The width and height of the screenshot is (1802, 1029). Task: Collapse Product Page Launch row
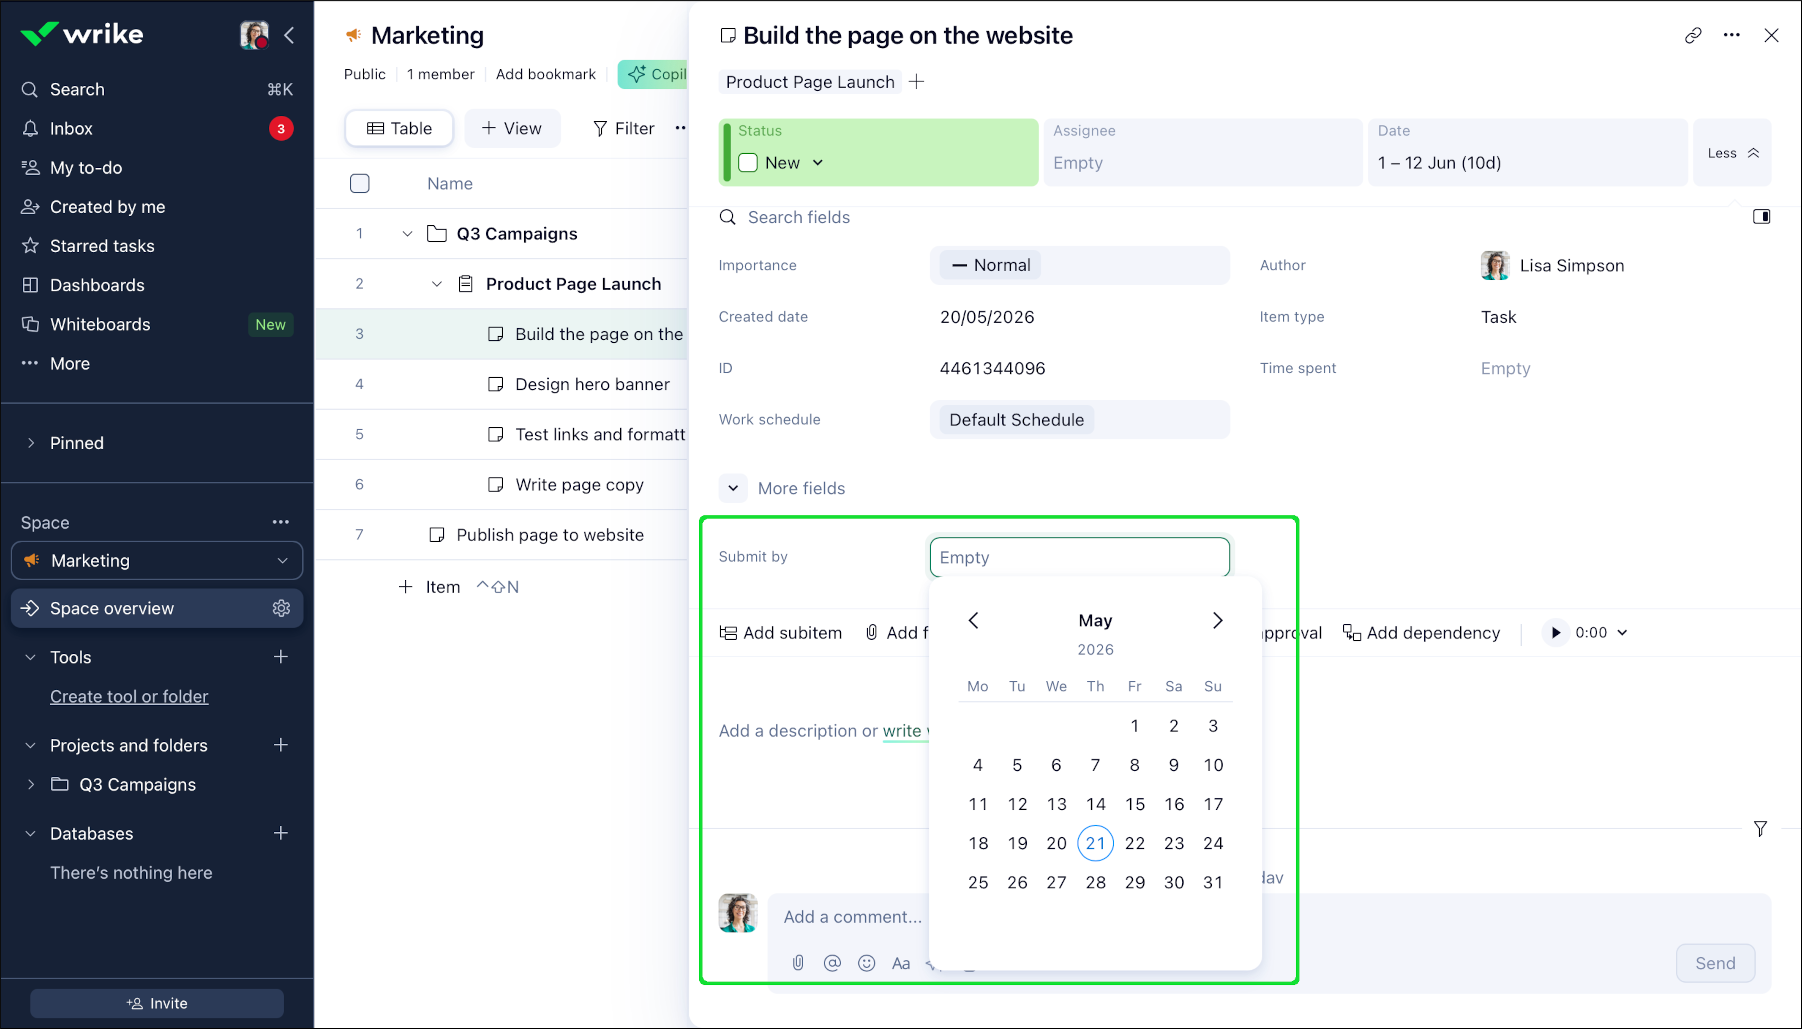436,284
